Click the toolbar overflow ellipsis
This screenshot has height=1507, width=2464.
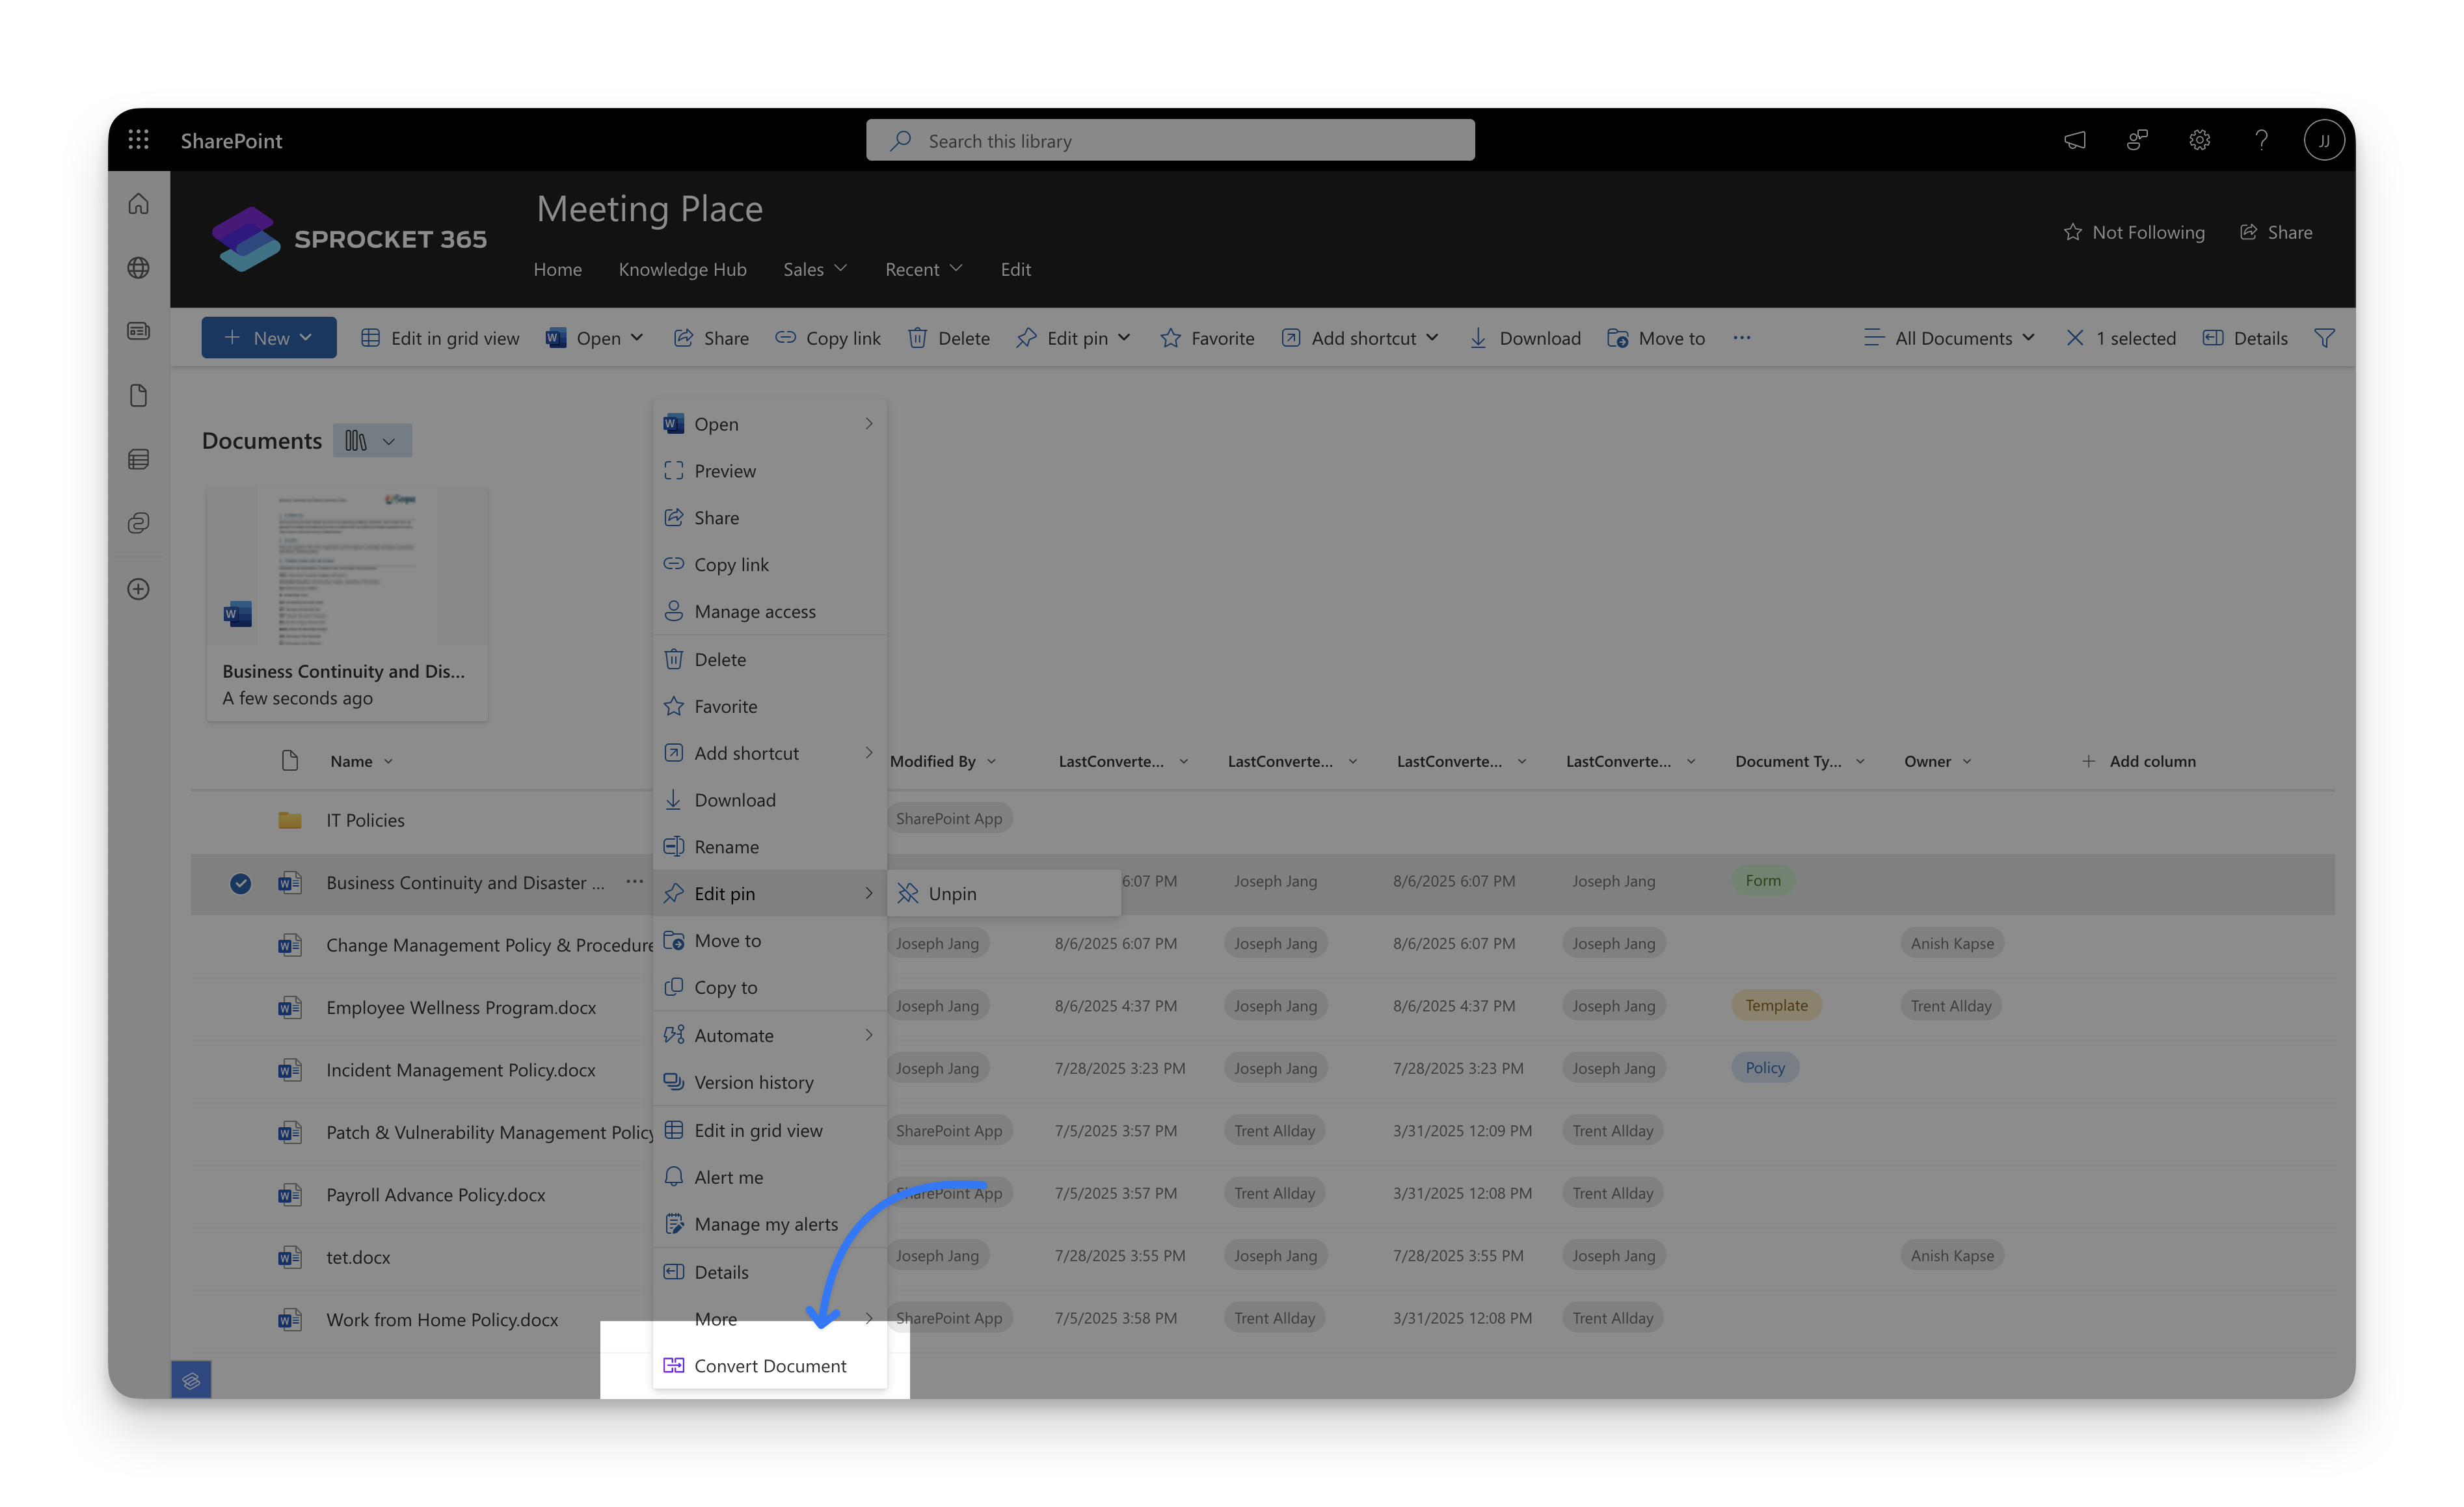[1742, 338]
